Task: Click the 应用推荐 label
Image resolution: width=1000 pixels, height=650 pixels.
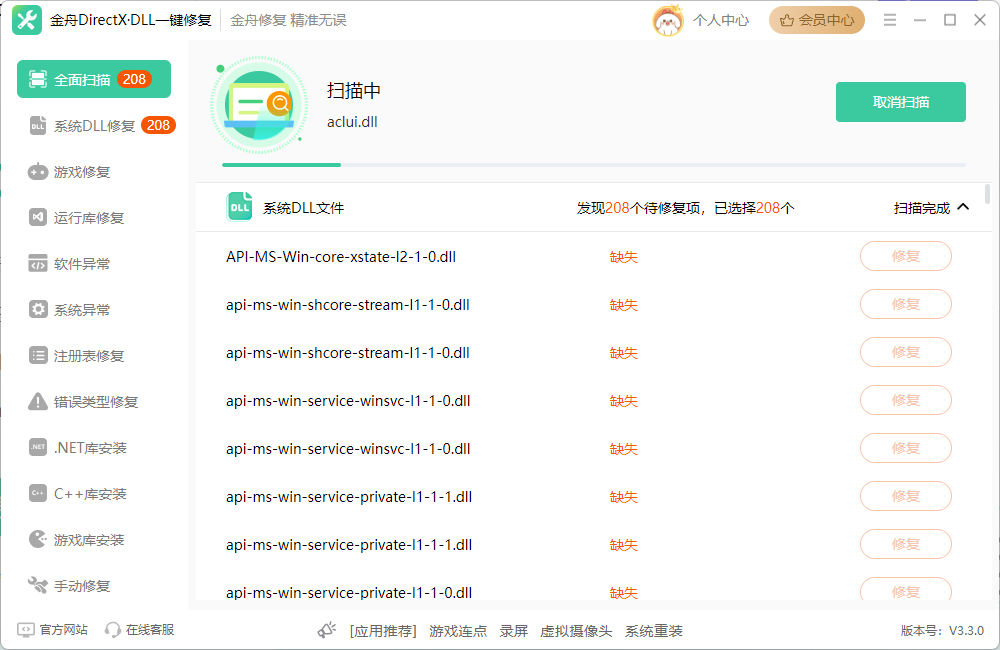Action: pyautogui.click(x=383, y=631)
